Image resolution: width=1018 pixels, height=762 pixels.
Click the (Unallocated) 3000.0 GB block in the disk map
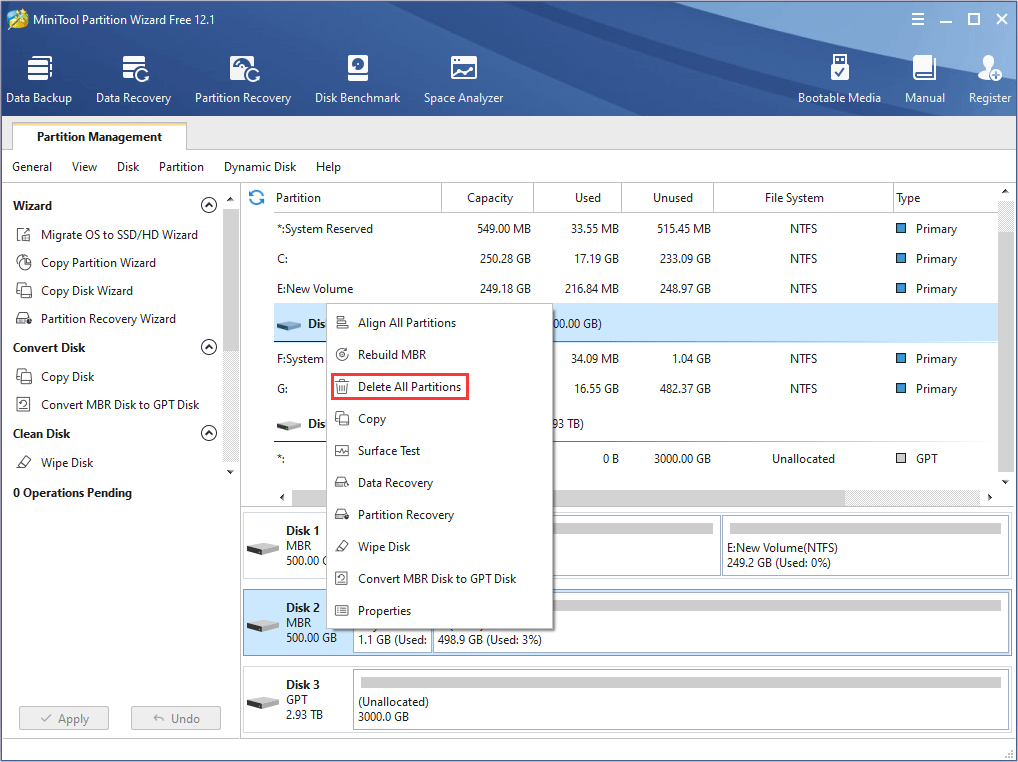tap(680, 701)
